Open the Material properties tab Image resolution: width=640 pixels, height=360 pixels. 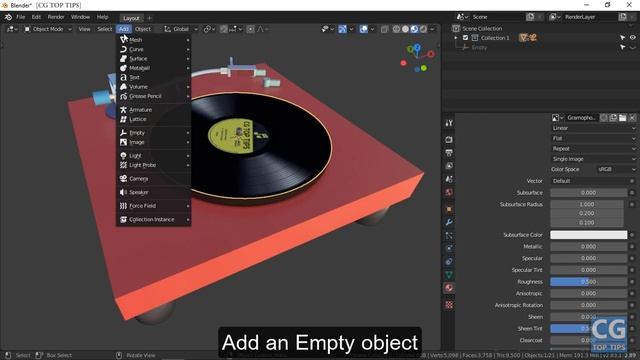tap(449, 288)
